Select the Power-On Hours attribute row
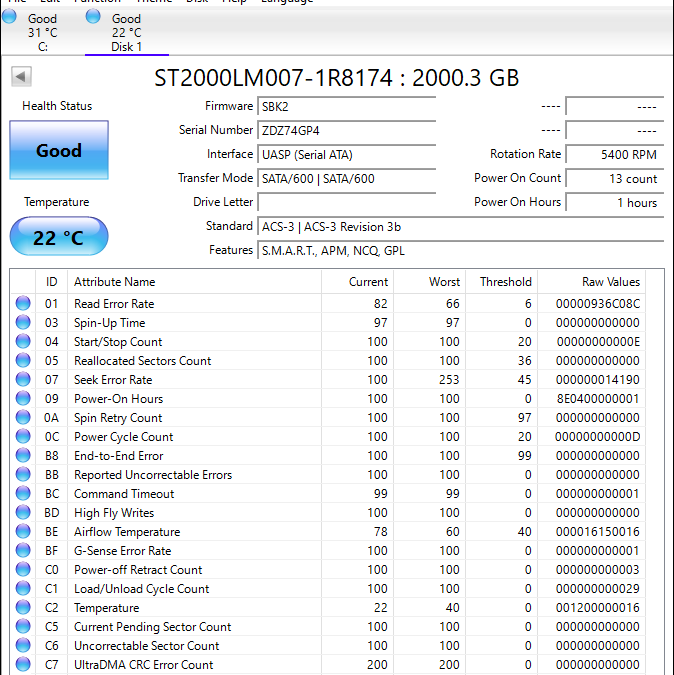This screenshot has height=675, width=674. tap(328, 399)
